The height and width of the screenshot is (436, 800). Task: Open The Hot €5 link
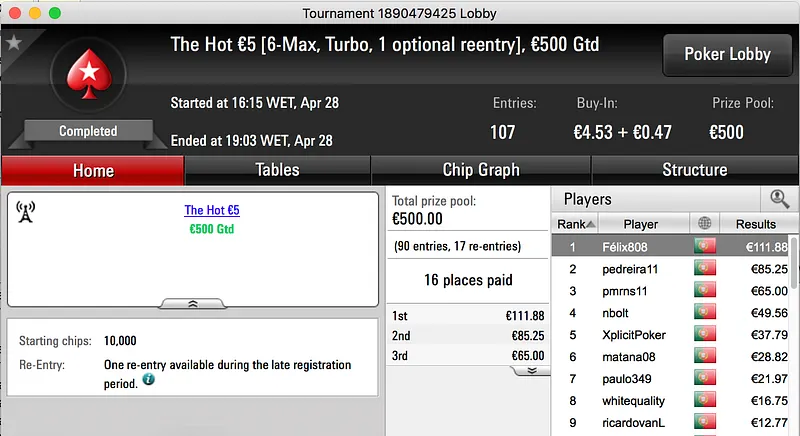click(x=212, y=211)
